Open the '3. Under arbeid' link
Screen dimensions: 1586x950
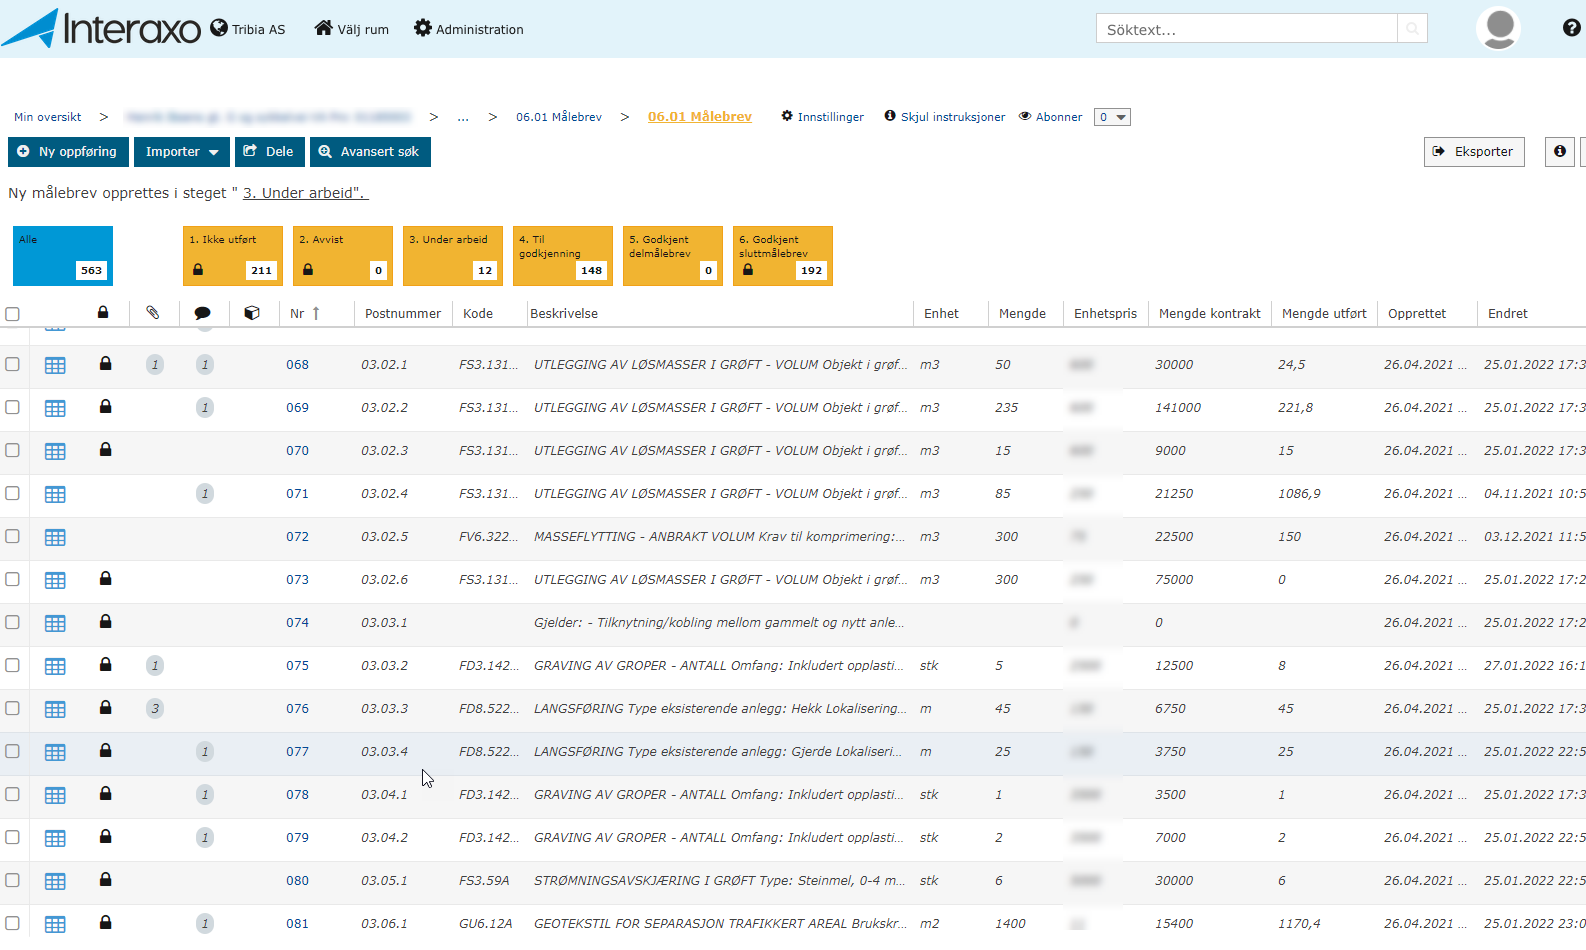coord(305,193)
